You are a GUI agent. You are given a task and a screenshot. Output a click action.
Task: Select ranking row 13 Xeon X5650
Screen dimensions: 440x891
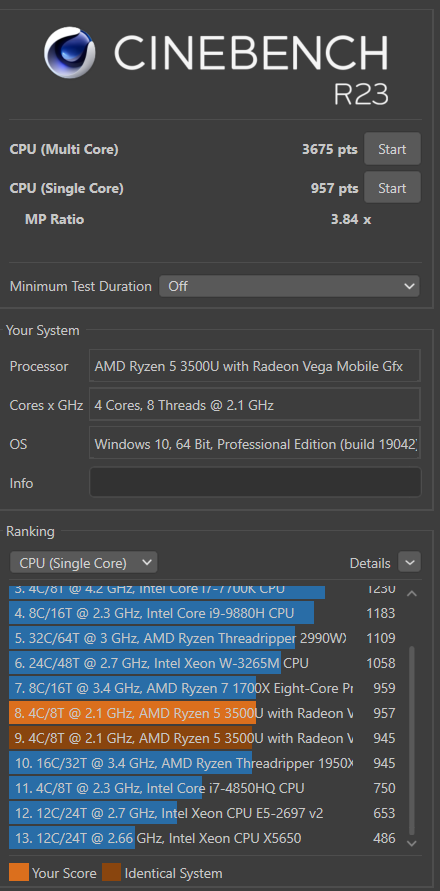tap(203, 838)
